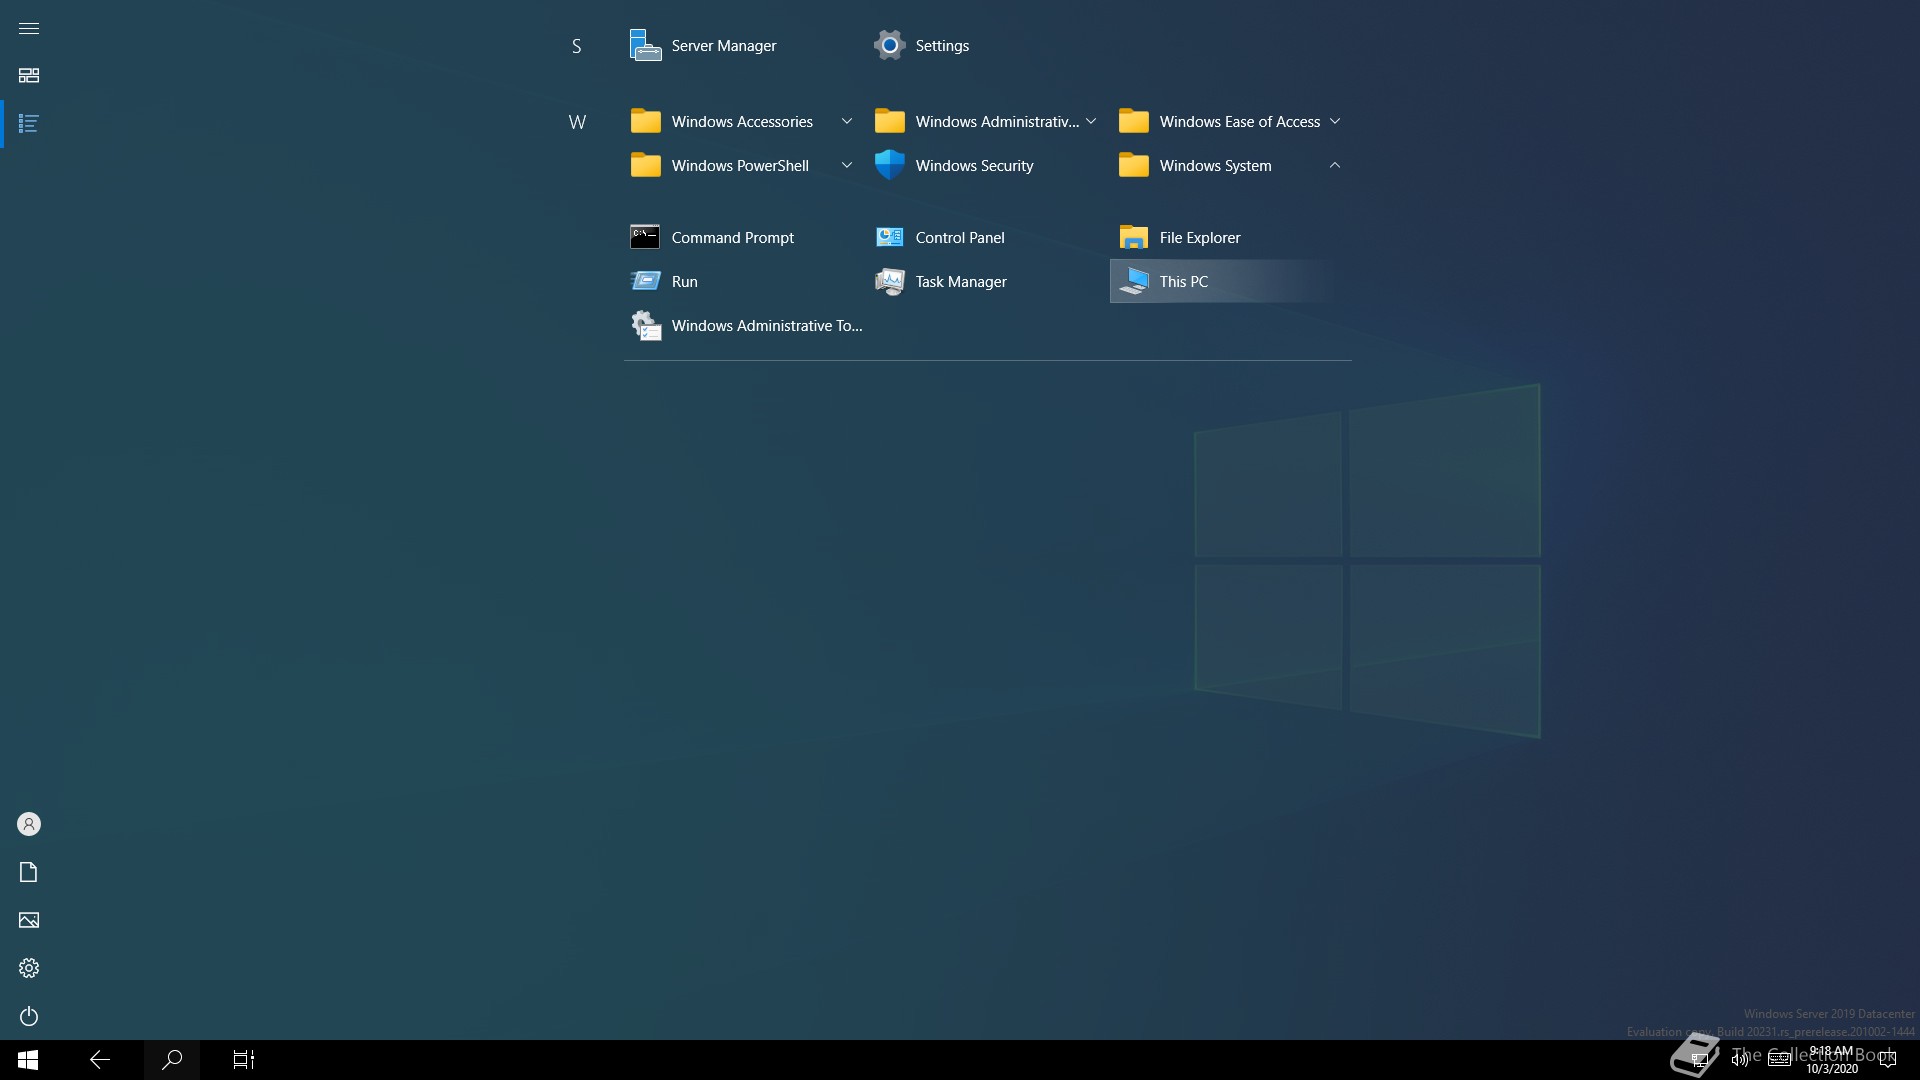
Task: Click the Windows Start button
Action: pos(28,1060)
